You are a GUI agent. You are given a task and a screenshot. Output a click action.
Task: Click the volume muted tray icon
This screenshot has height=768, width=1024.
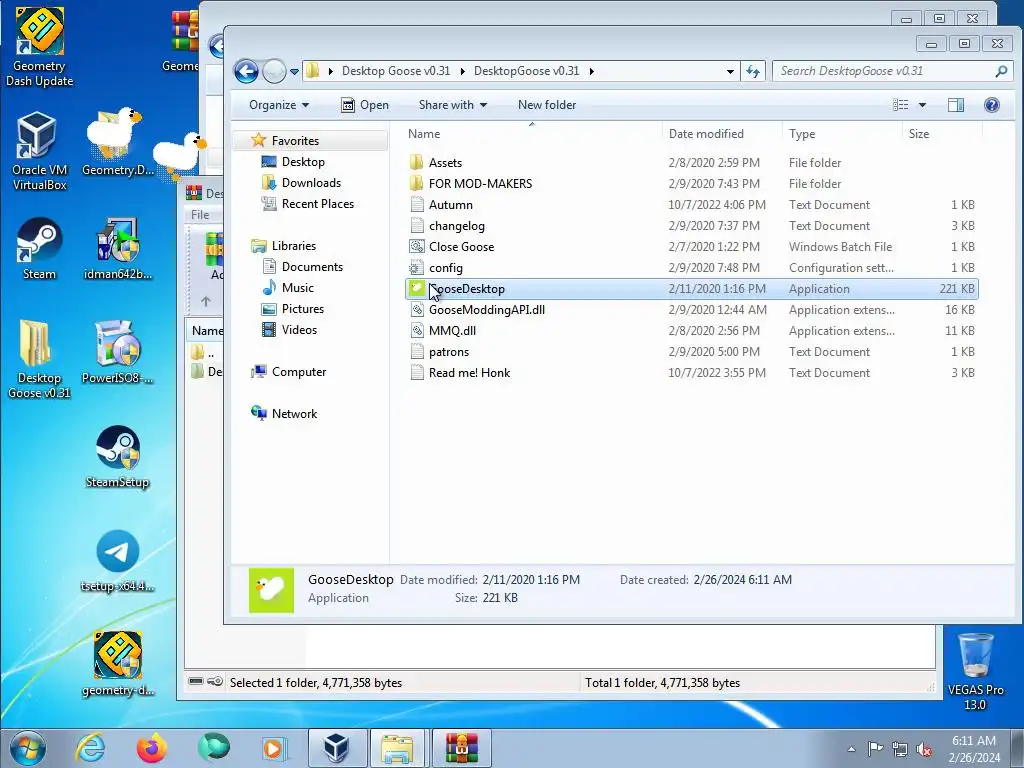pos(923,749)
